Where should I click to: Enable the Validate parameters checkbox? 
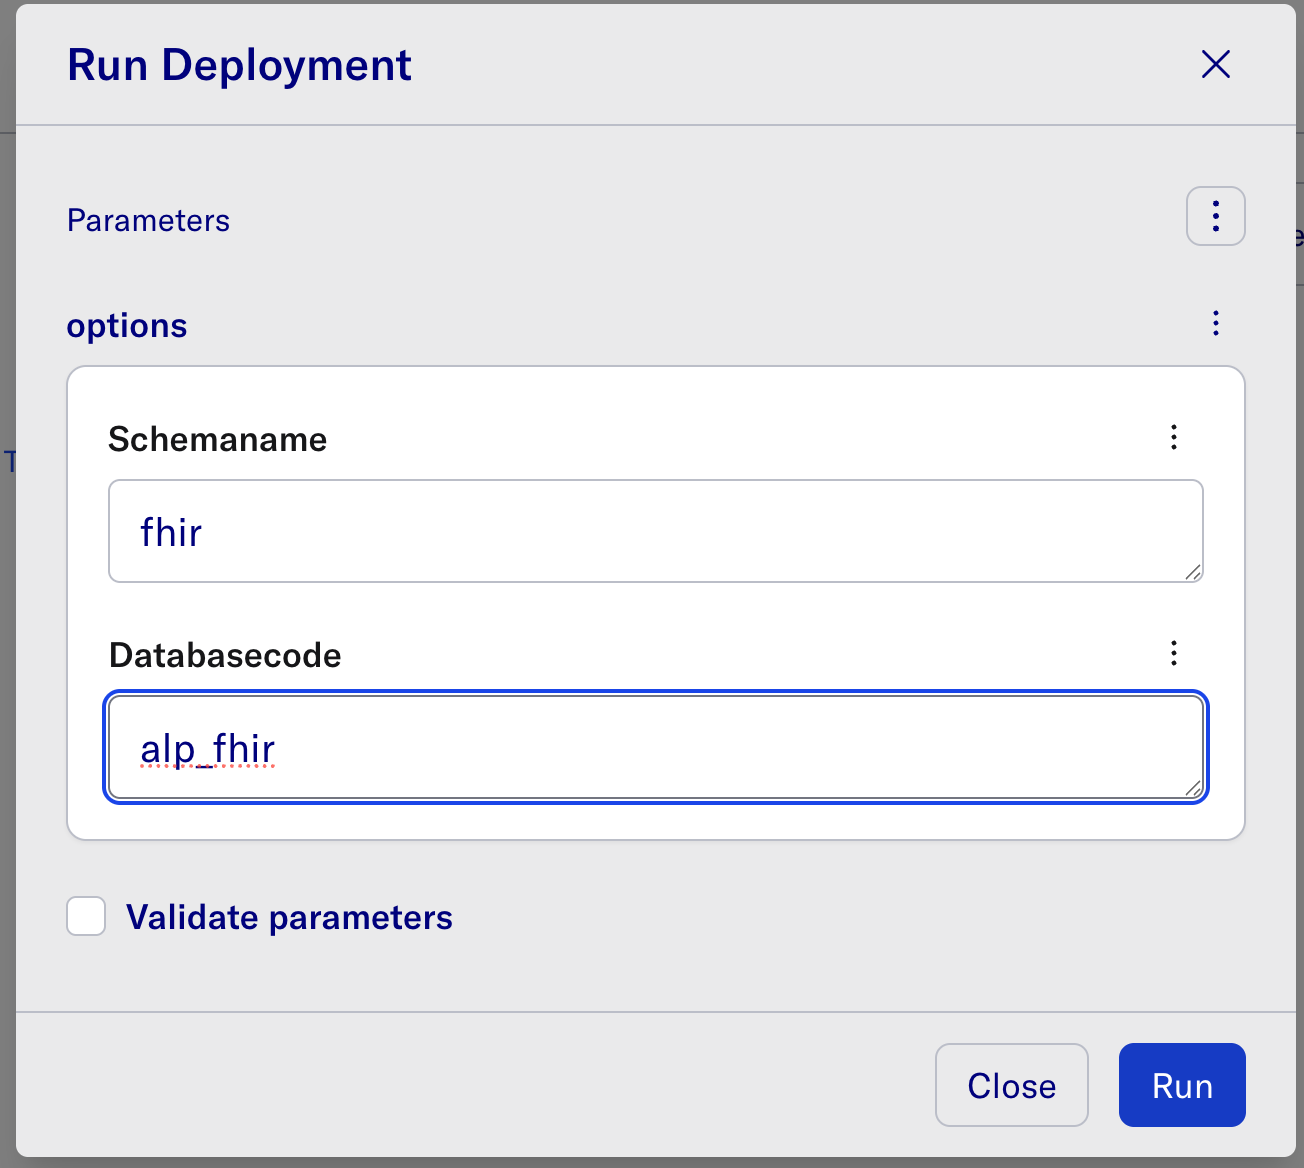tap(86, 916)
